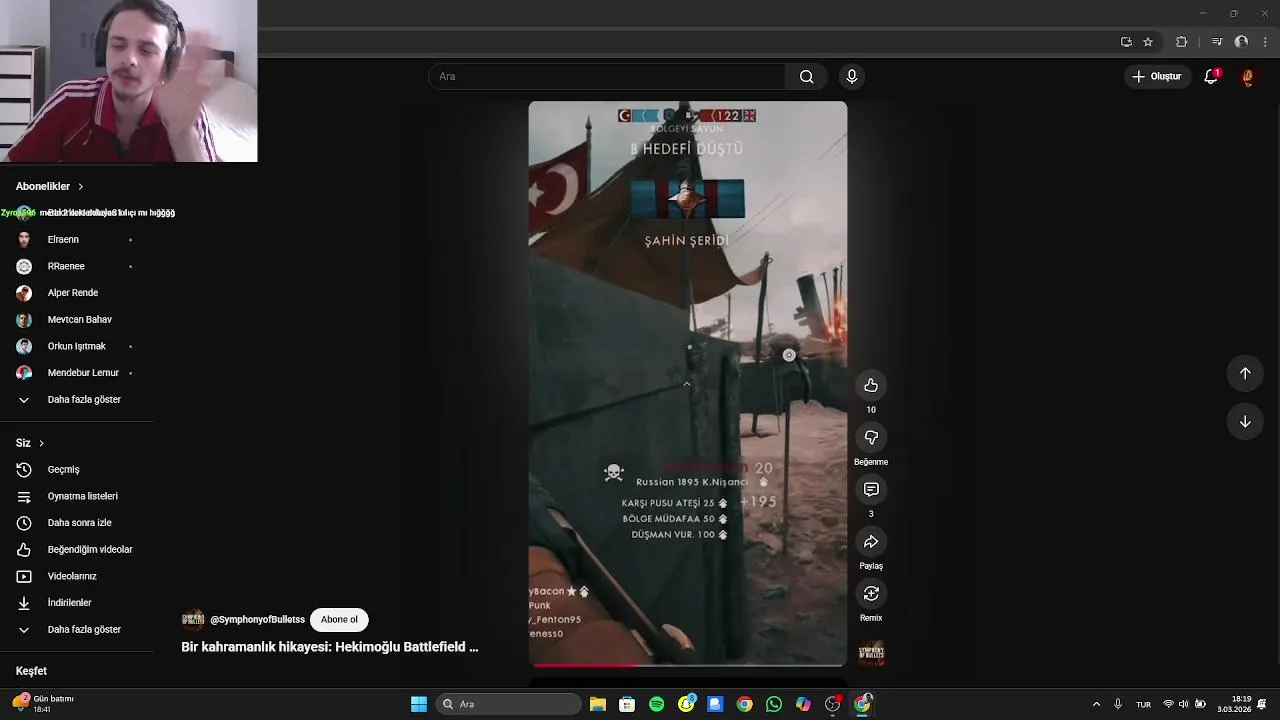Open Spotify from the taskbar

(656, 704)
